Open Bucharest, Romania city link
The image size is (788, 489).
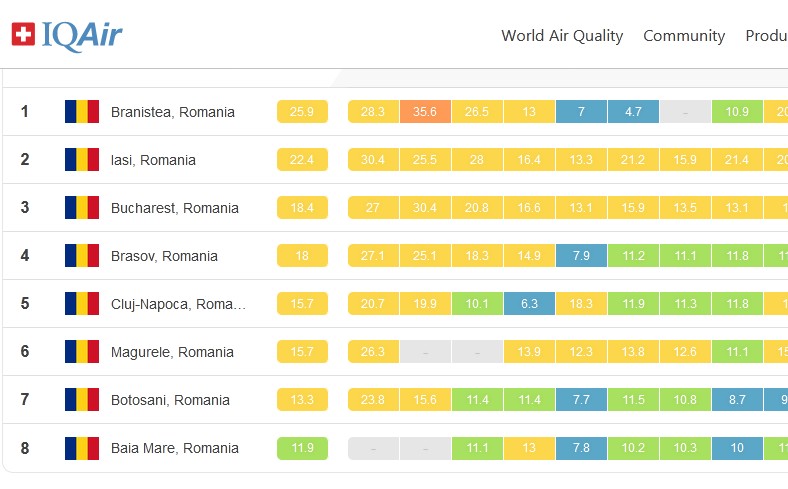(x=174, y=208)
